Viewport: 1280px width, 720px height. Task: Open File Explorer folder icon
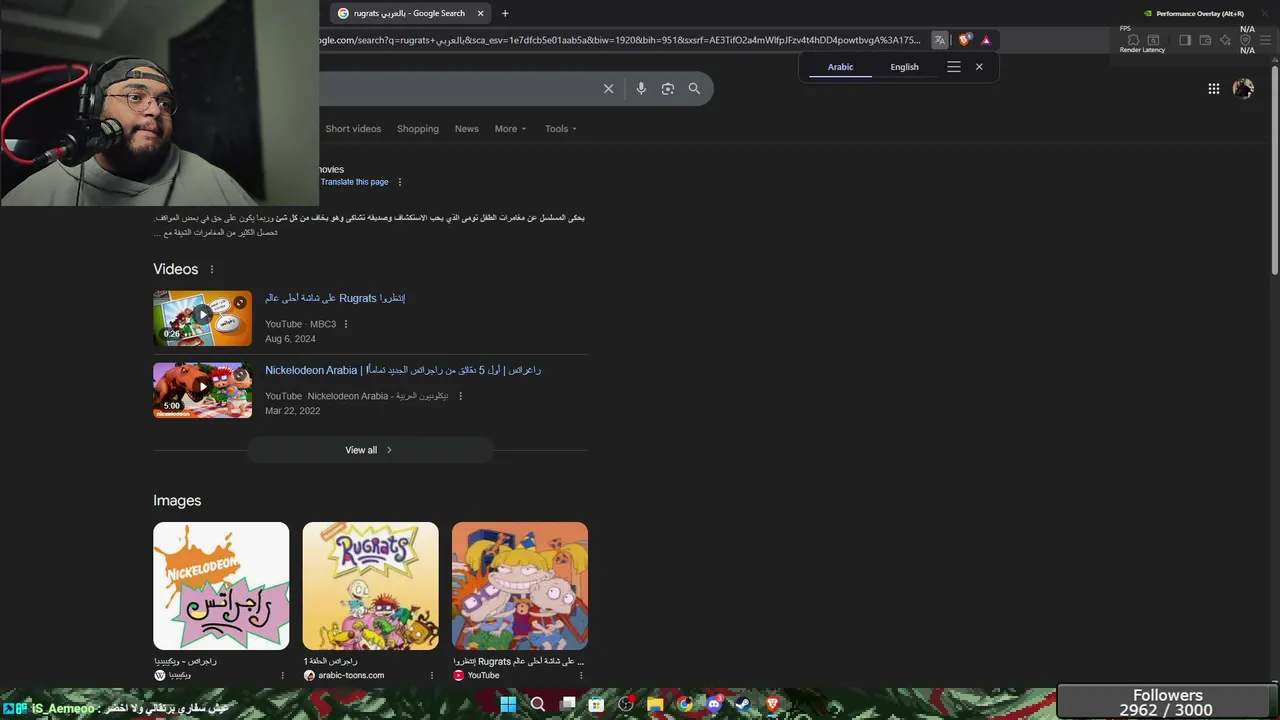click(x=655, y=704)
